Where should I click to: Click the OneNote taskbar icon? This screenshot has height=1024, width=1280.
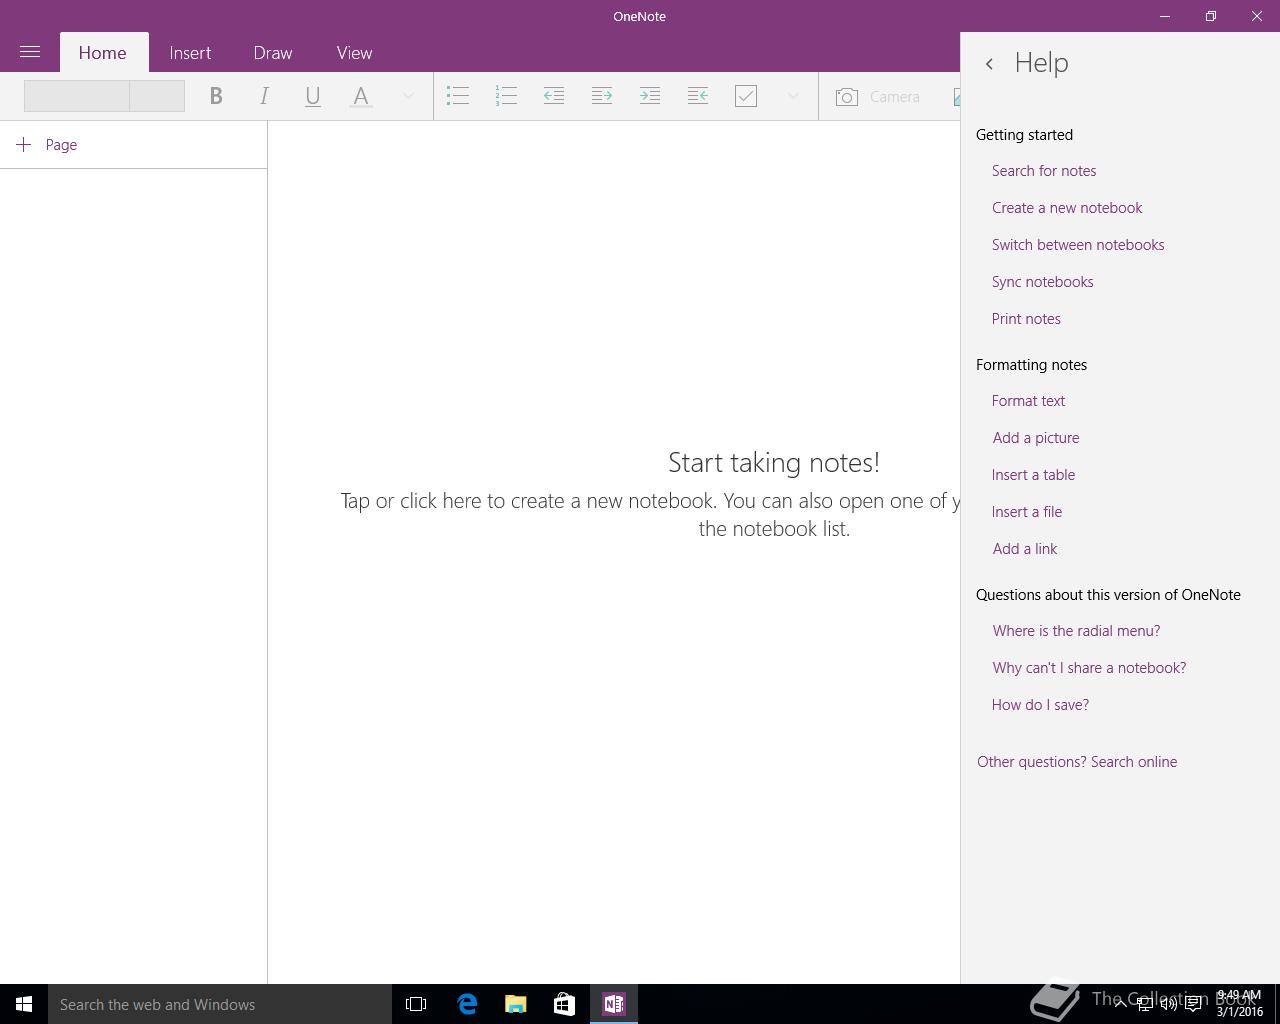pos(614,1004)
